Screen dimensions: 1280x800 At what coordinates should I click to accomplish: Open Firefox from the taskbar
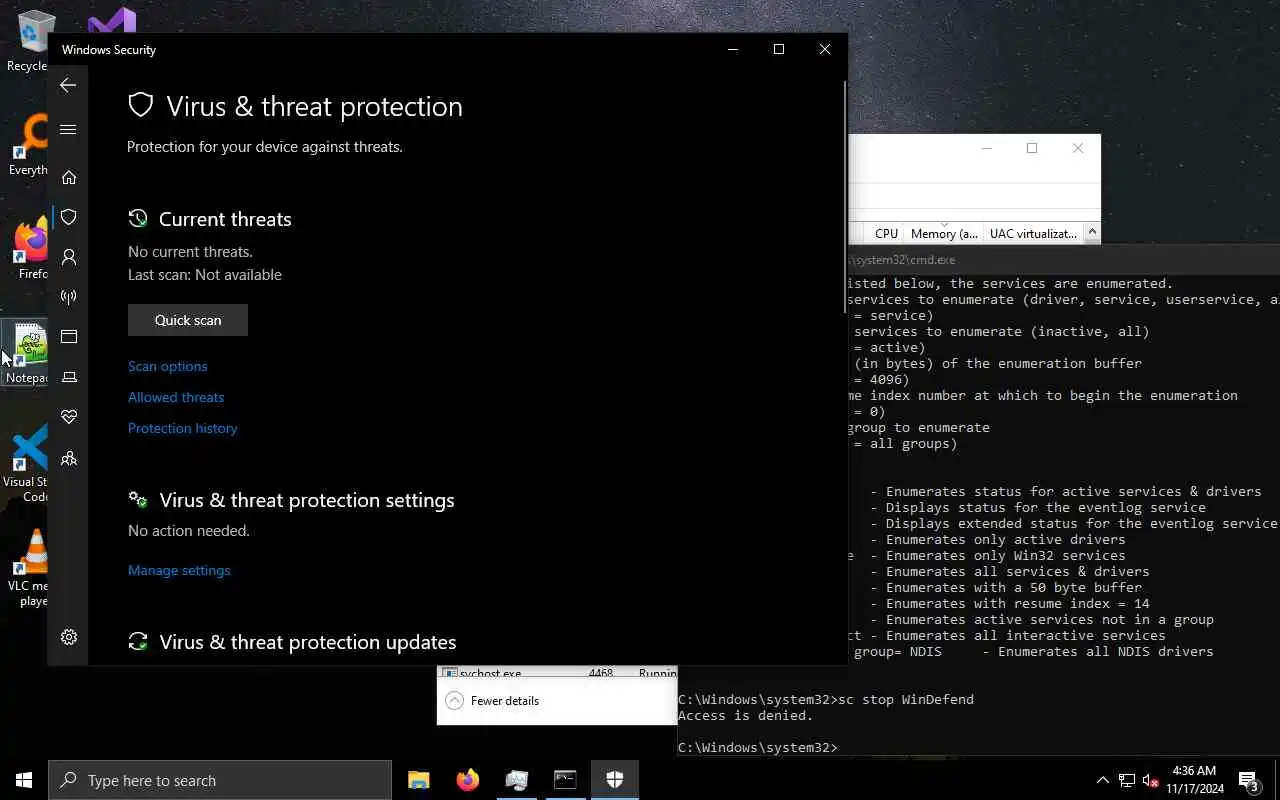point(467,780)
